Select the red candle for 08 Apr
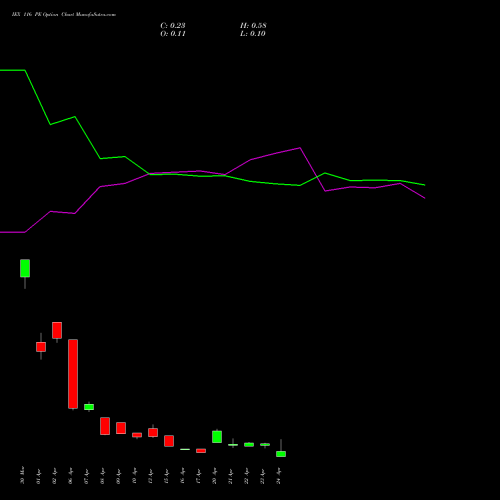500x500 pixels. (x=105, y=426)
